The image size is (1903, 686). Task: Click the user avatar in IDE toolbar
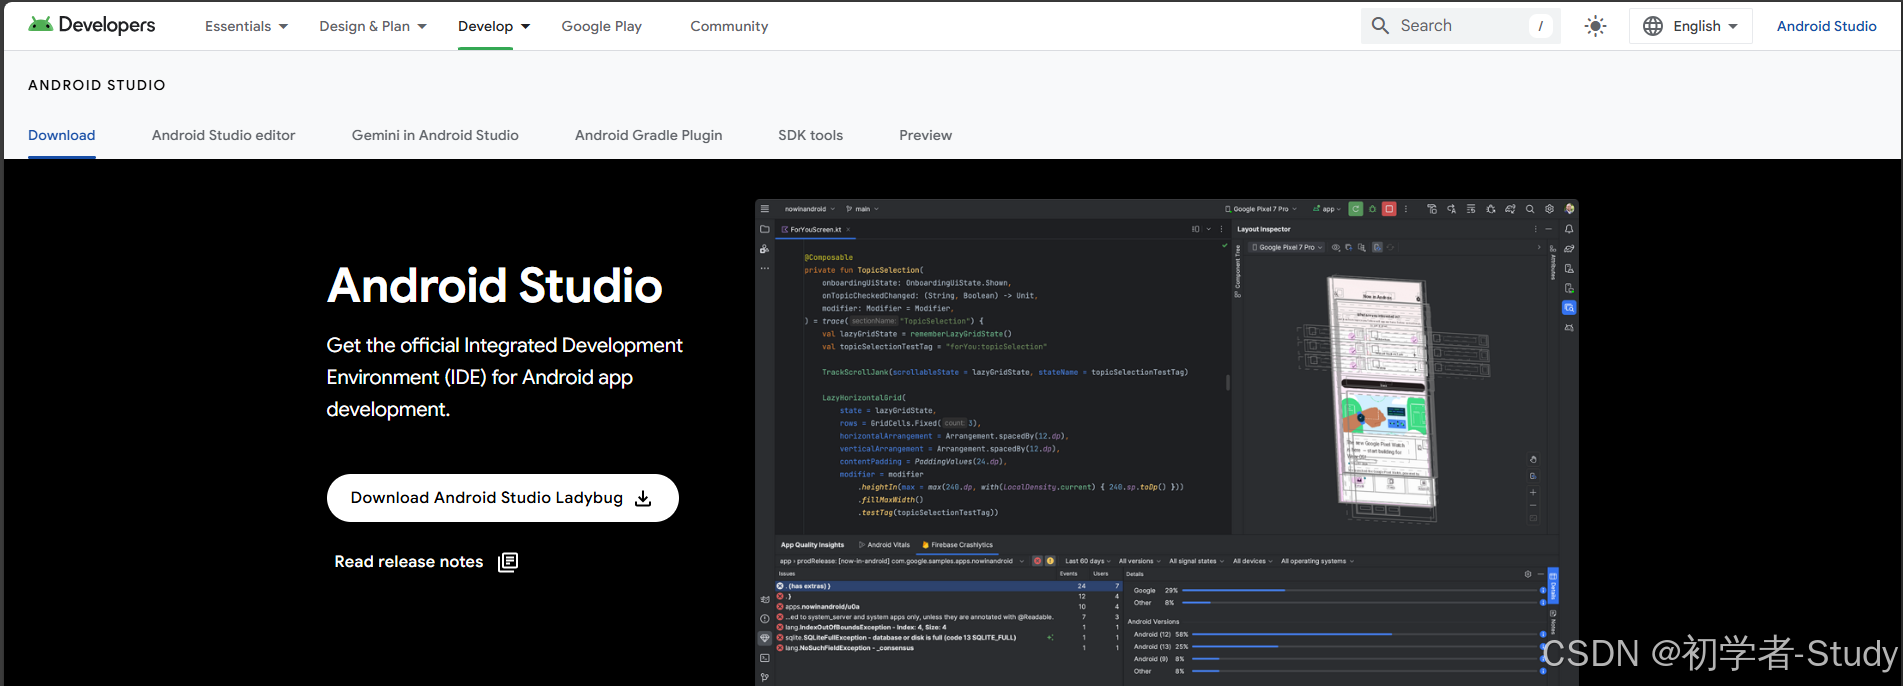(x=1569, y=209)
